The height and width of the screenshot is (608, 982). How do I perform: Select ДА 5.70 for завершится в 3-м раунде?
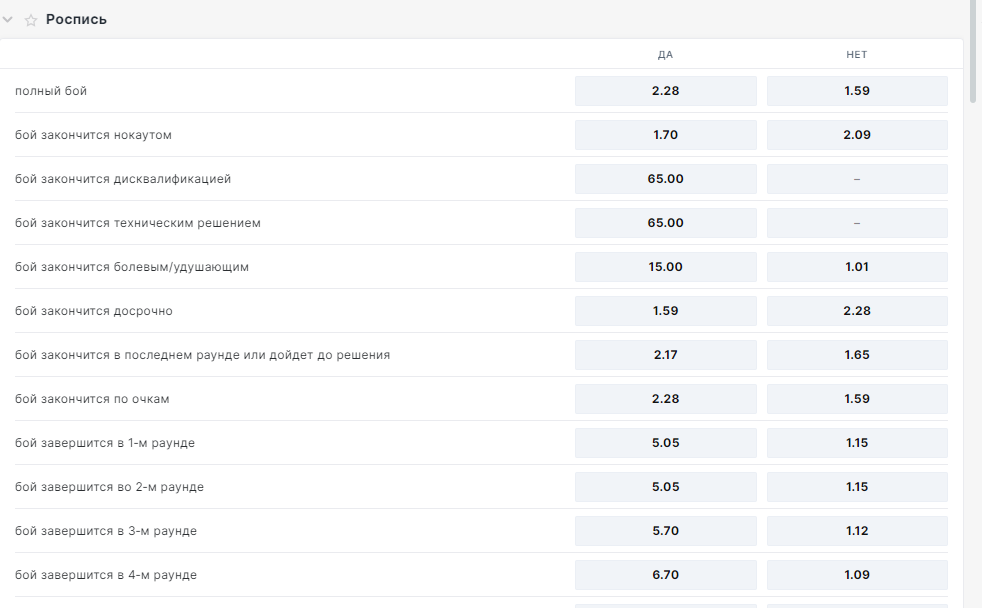(x=665, y=530)
